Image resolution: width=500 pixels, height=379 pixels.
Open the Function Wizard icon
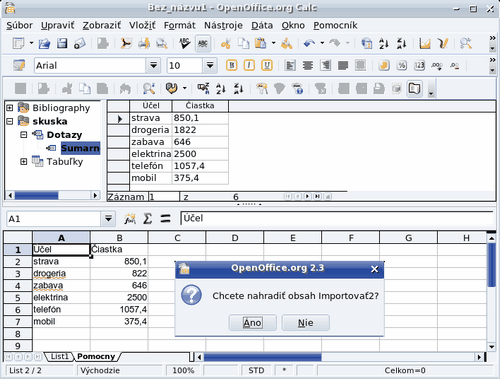(130, 219)
